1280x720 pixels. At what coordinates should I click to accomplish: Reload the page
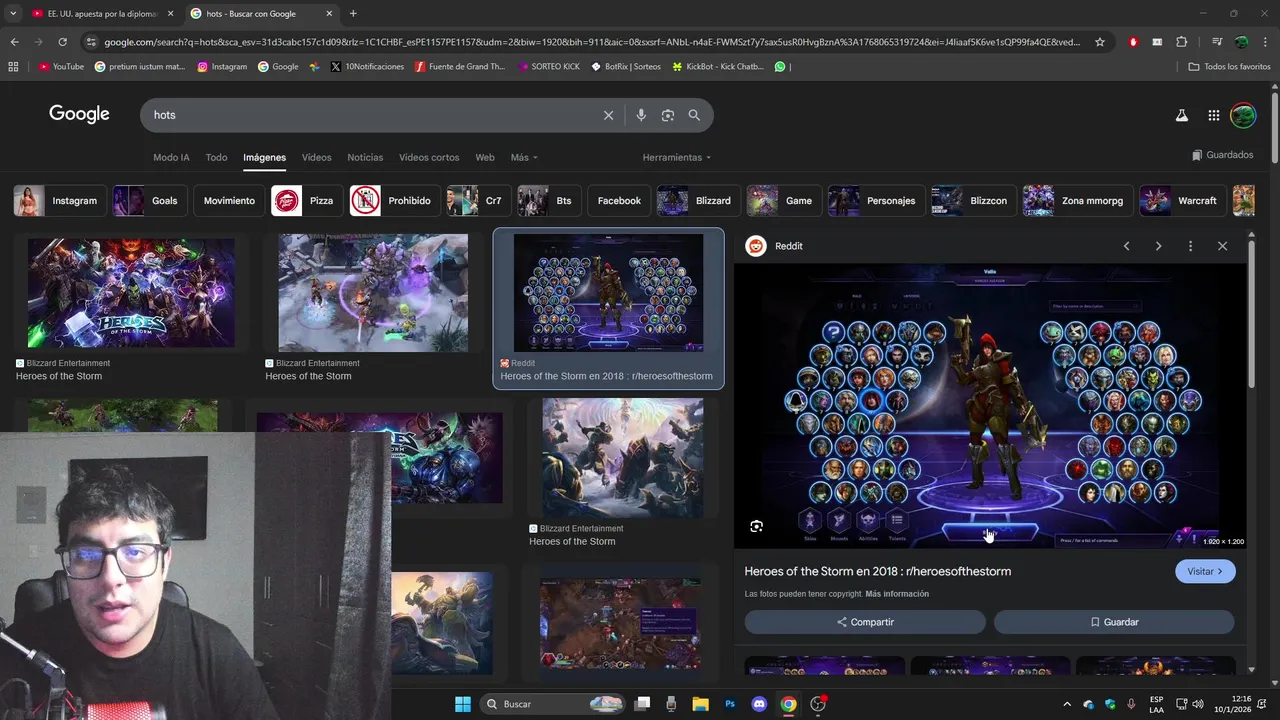62,42
